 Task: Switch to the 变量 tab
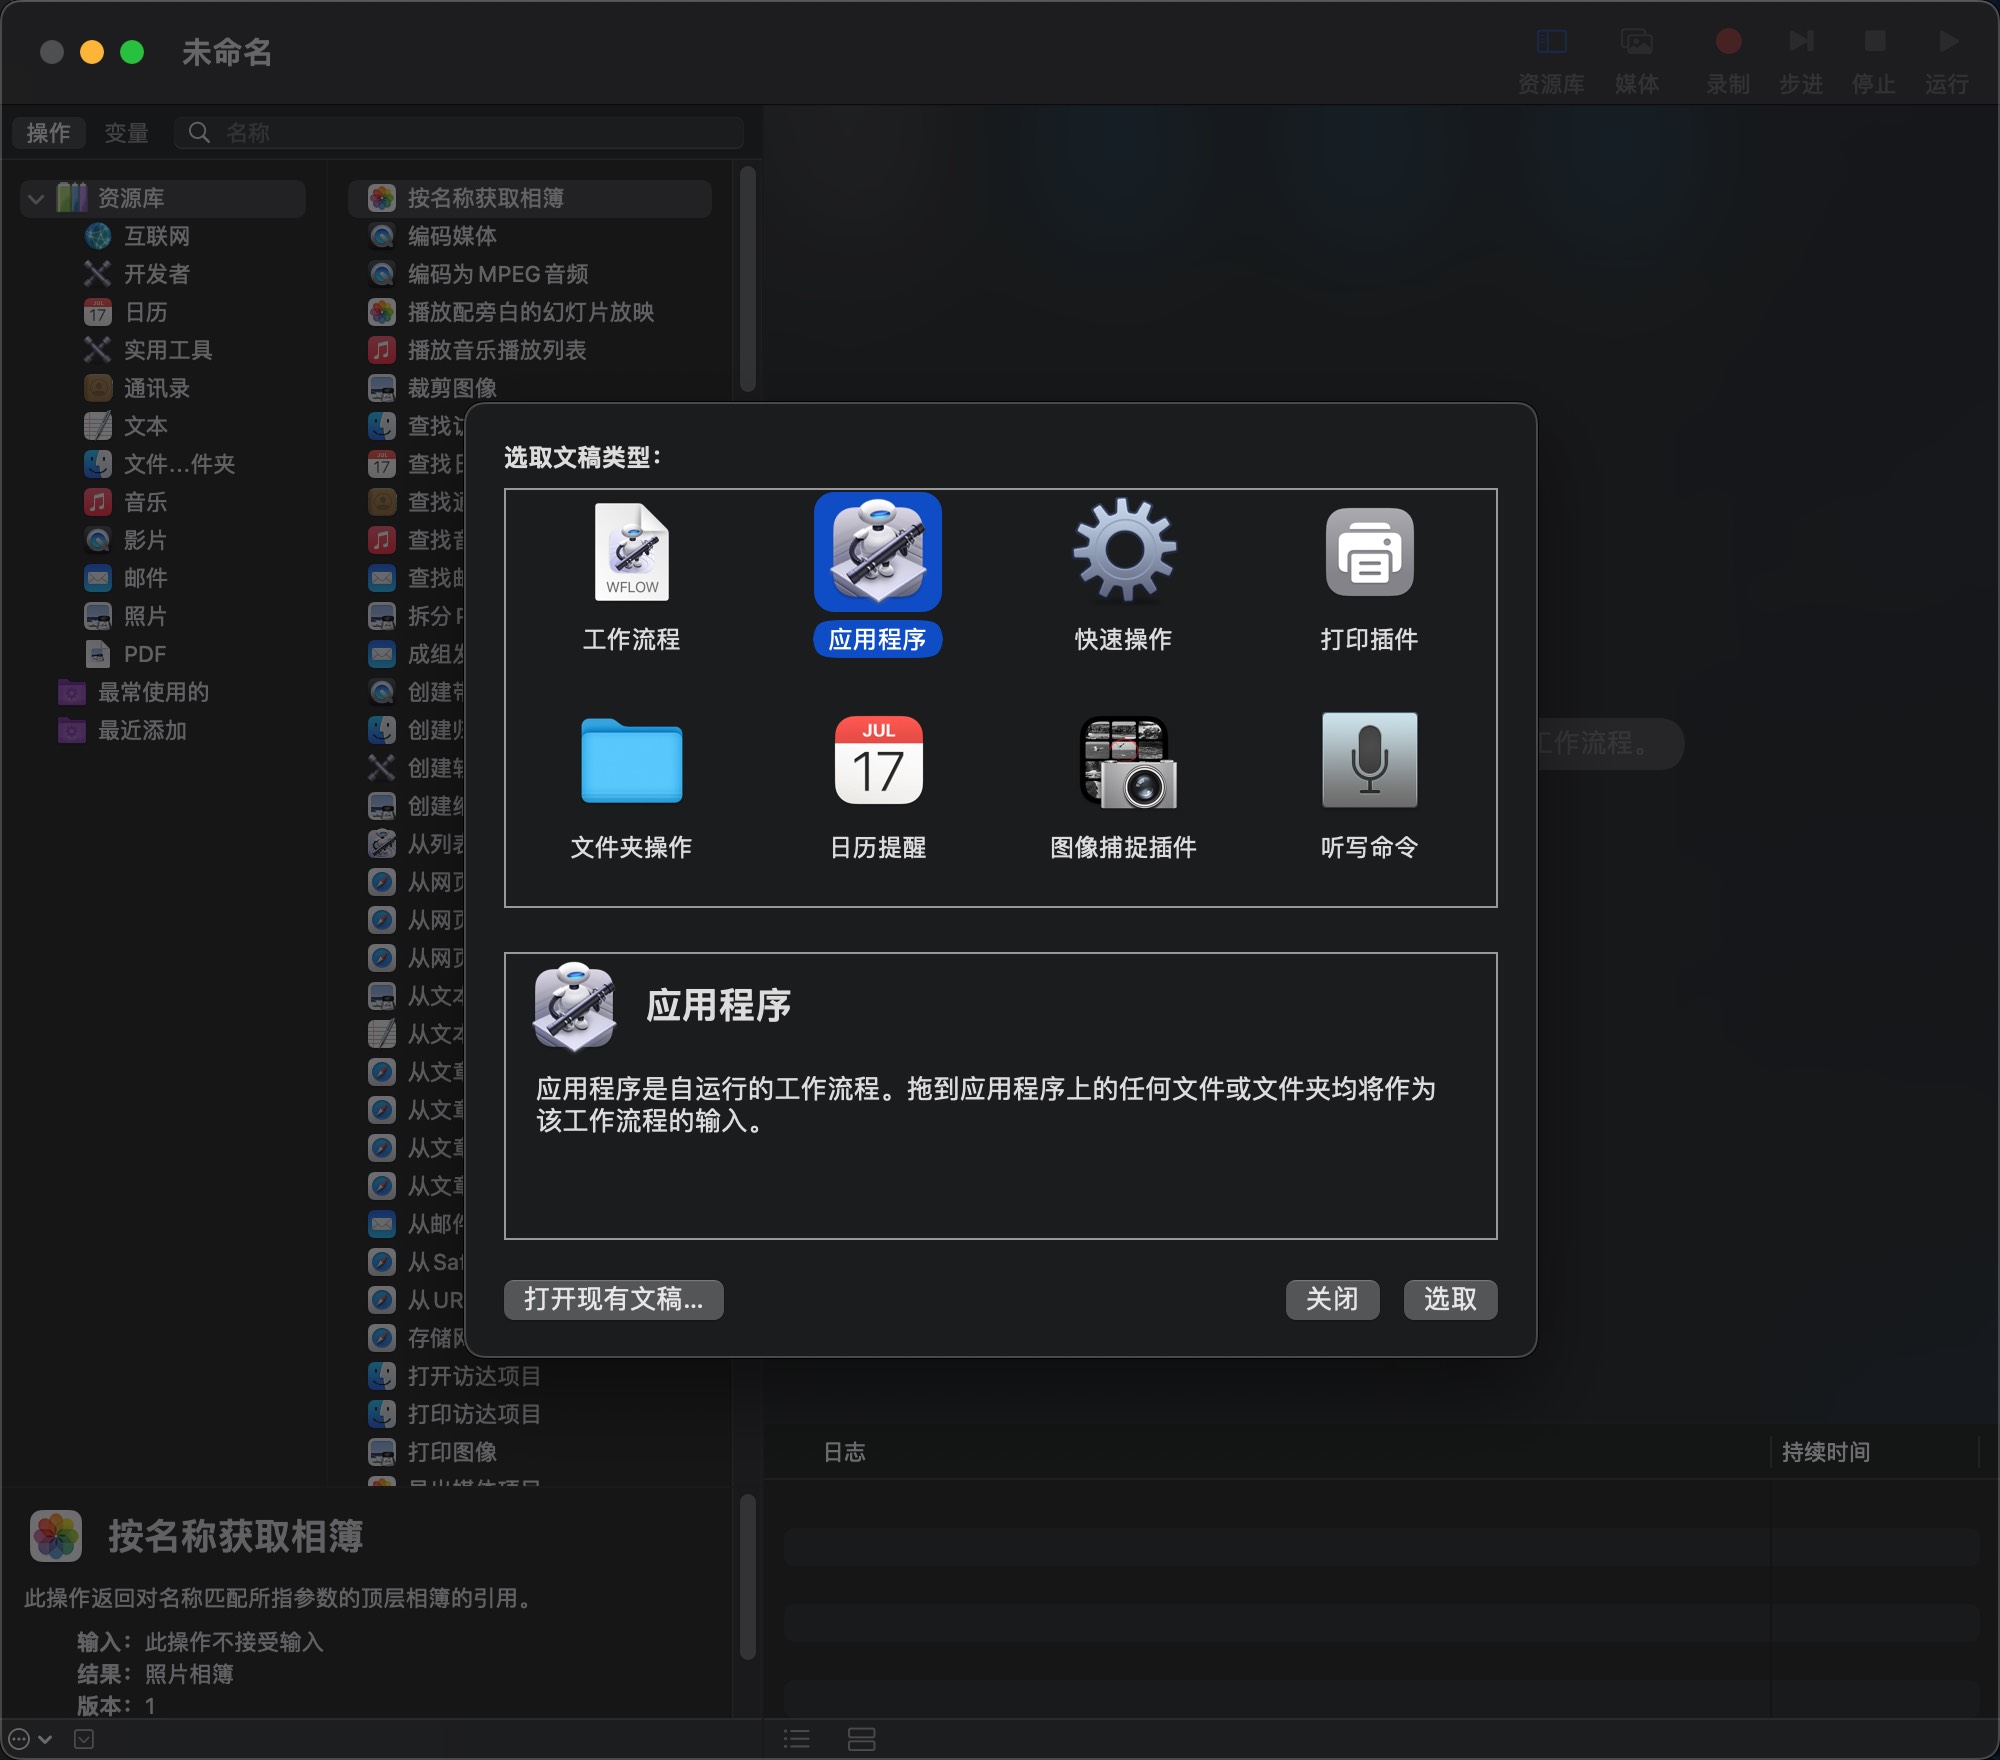pyautogui.click(x=126, y=133)
